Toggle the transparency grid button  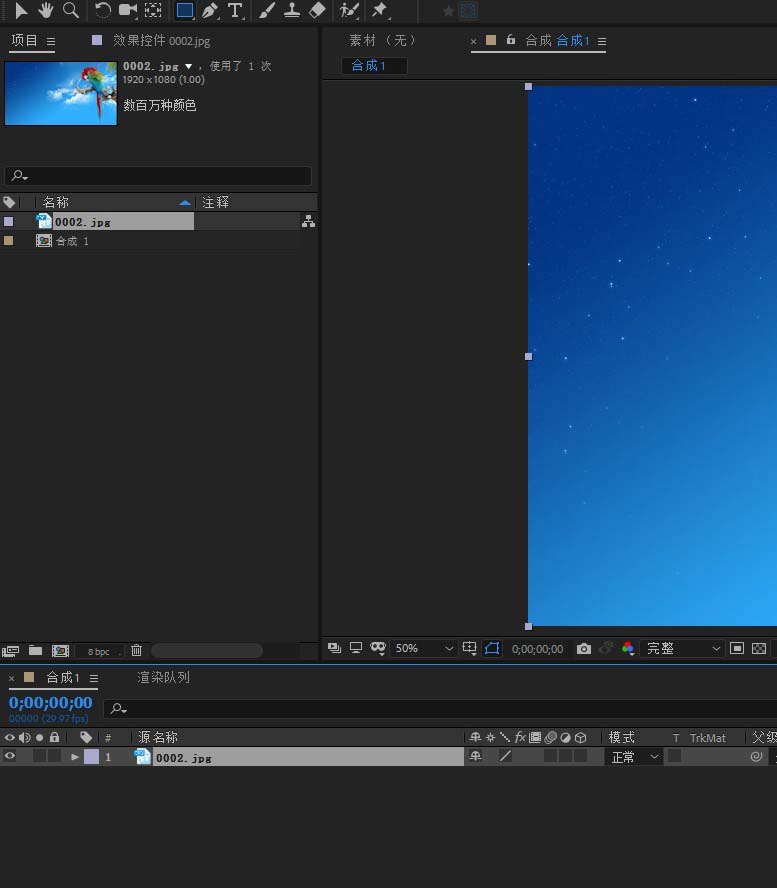pyautogui.click(x=759, y=648)
